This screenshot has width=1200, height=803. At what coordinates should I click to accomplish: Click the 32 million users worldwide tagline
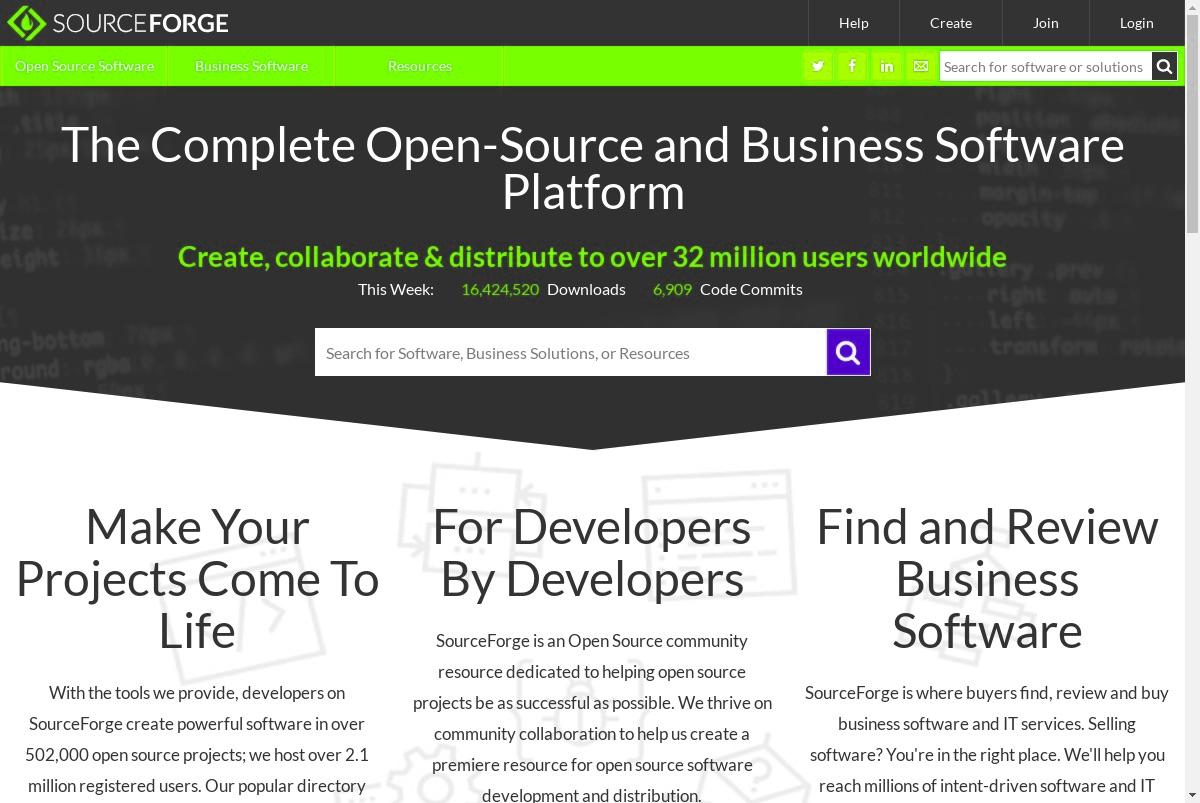coord(592,257)
